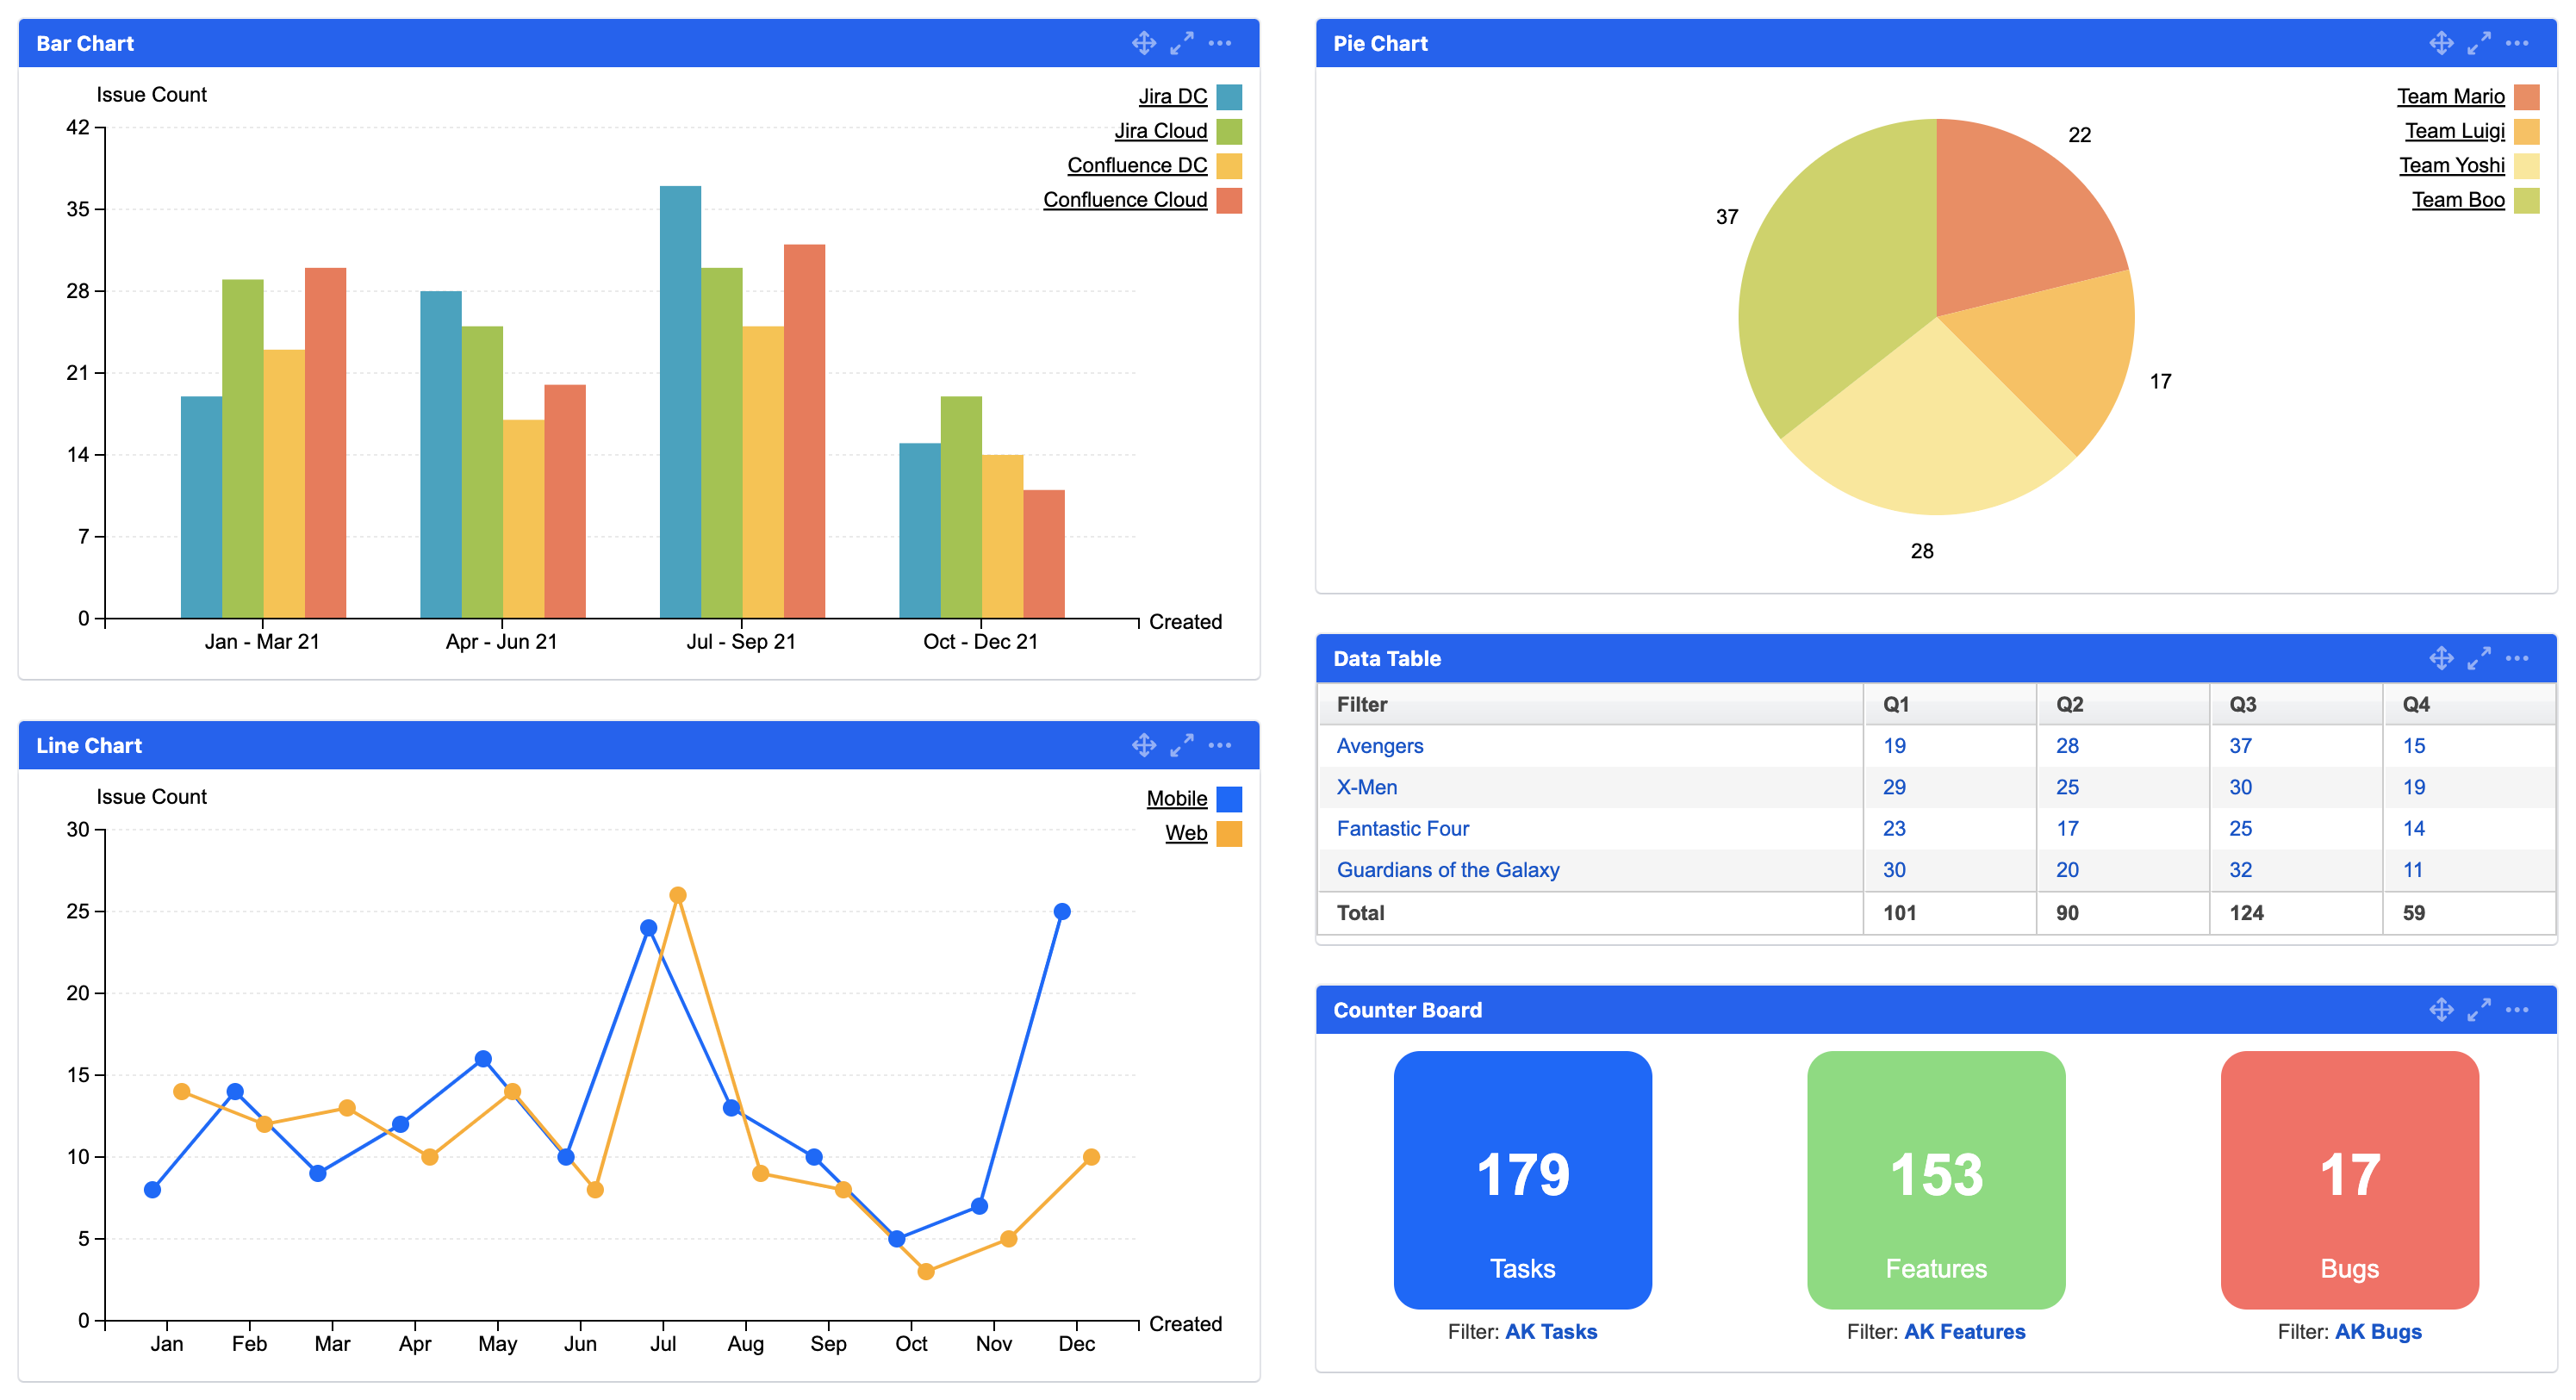
Task: Click the green Confluence DC color swatch
Action: [1232, 165]
